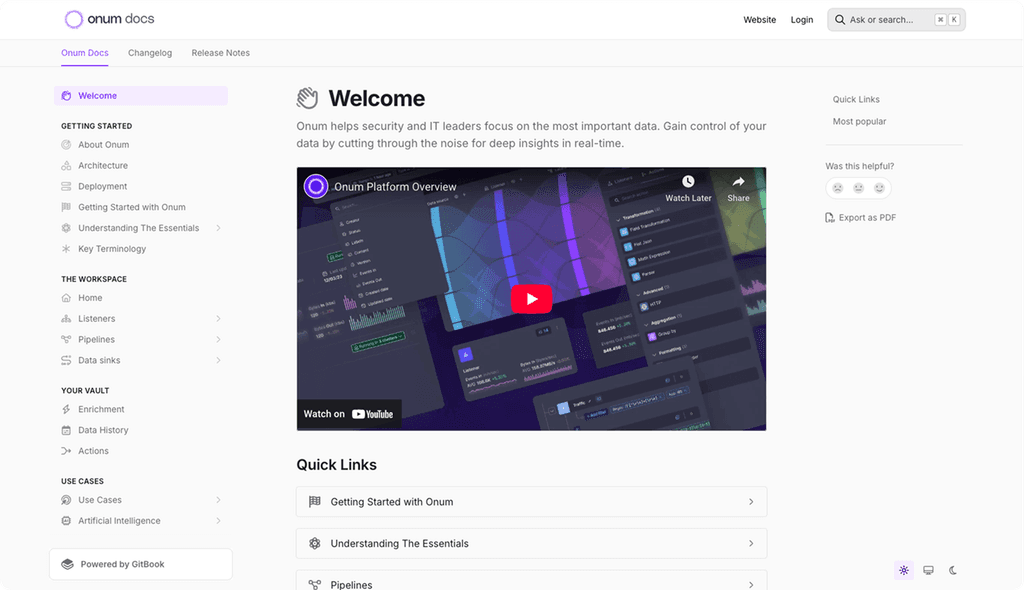Switch to dark mode with the moon icon

(x=952, y=570)
